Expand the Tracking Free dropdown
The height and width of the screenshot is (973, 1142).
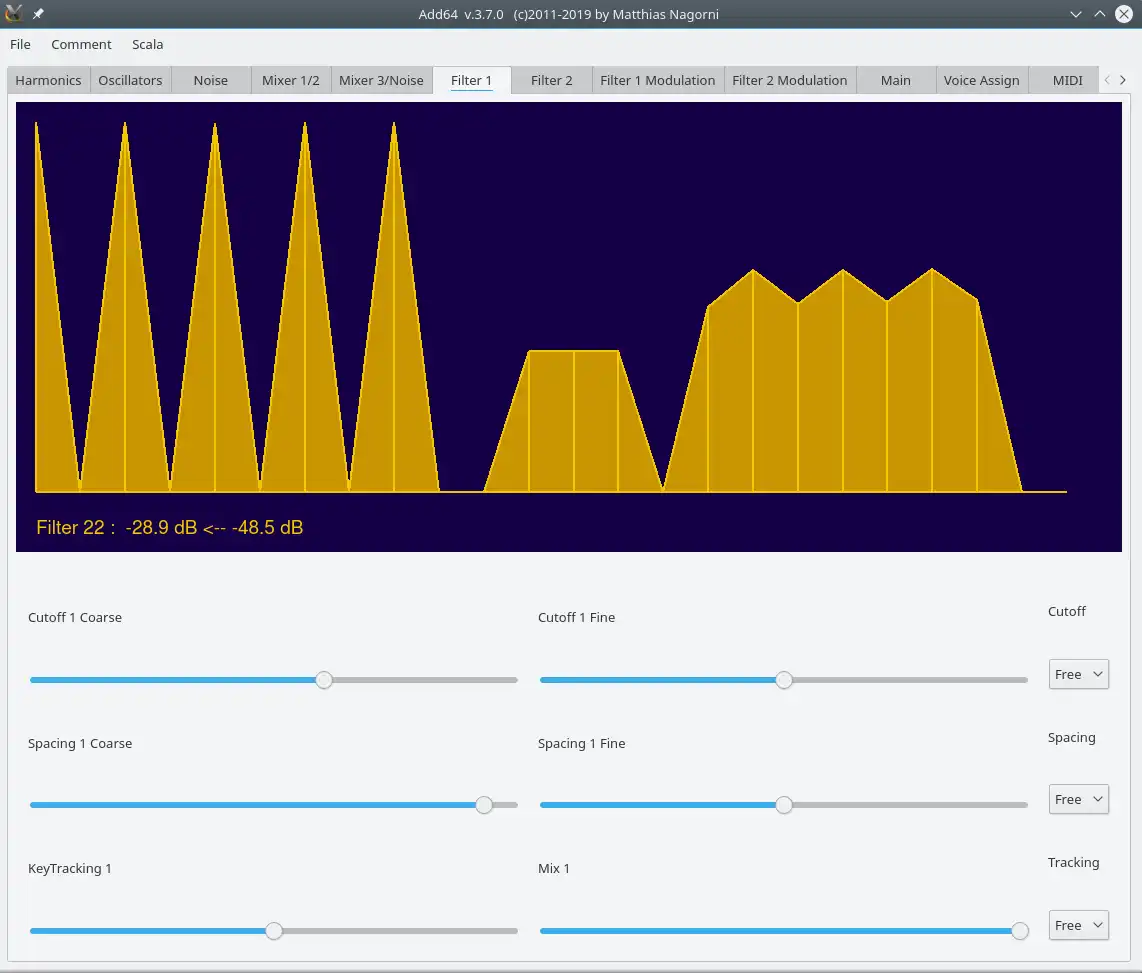(x=1078, y=925)
